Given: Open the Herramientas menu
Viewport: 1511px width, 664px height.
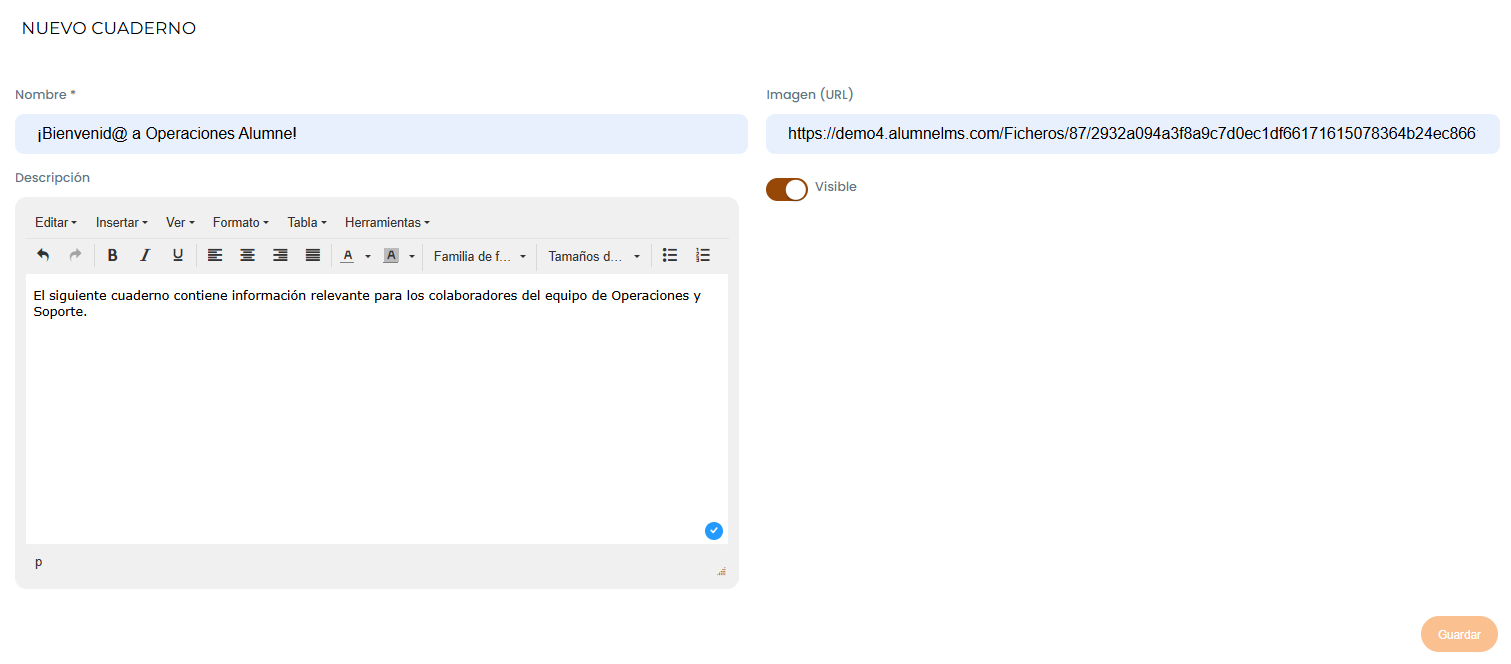Looking at the screenshot, I should coord(387,222).
